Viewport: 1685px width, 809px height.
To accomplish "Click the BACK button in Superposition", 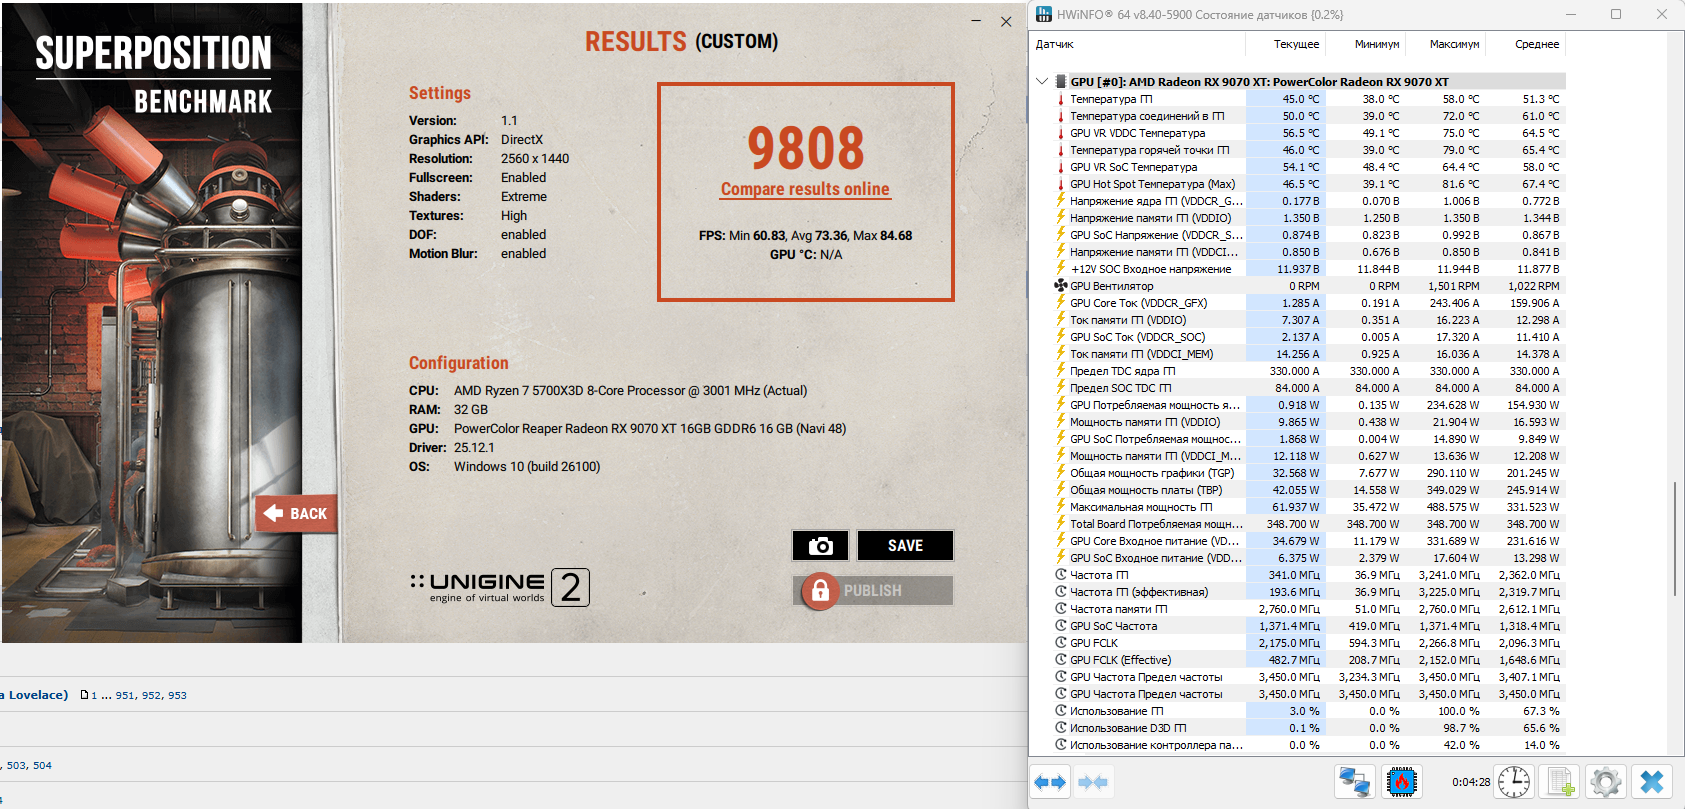I will 296,514.
